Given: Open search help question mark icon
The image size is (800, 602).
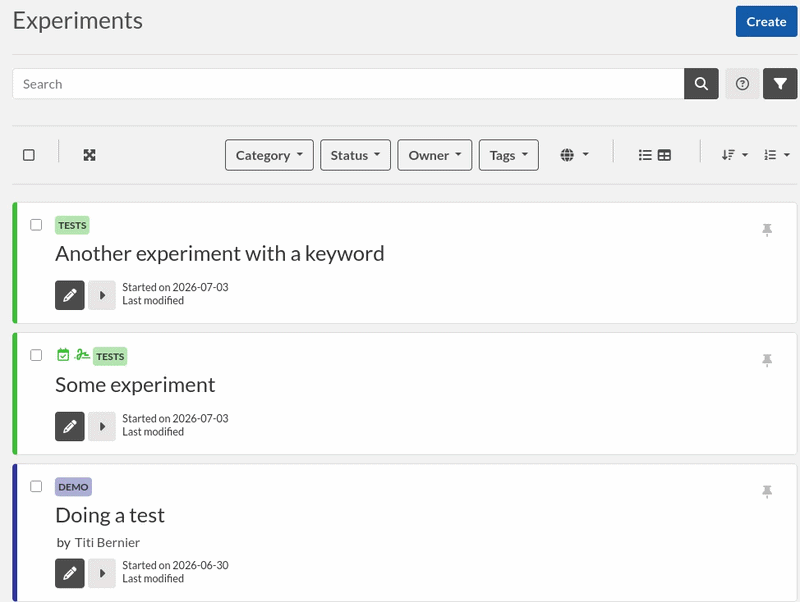Looking at the screenshot, I should [742, 84].
